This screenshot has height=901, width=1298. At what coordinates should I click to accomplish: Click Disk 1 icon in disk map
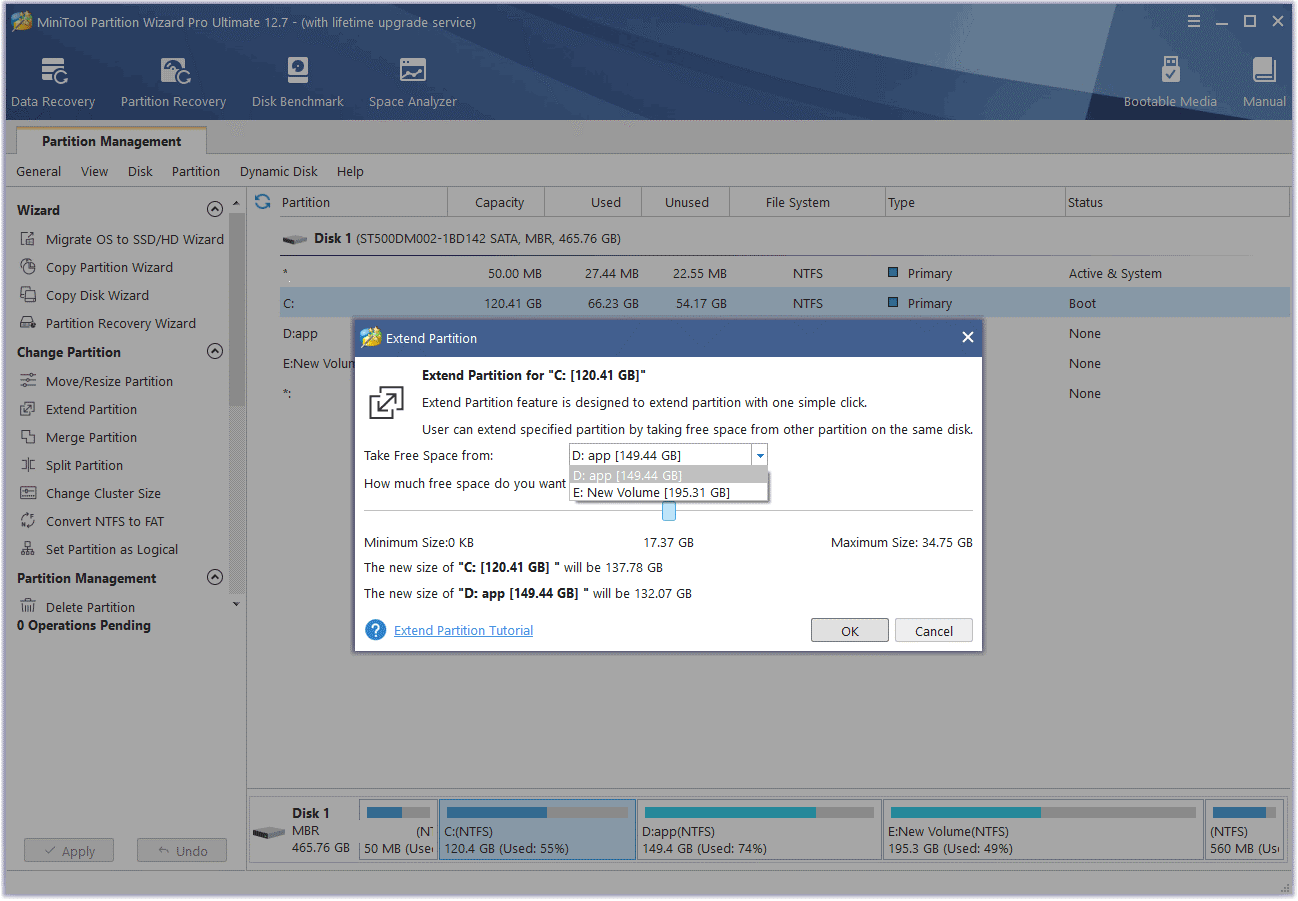click(x=267, y=832)
